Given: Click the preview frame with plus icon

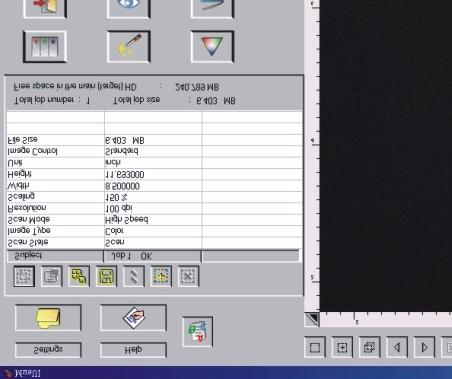Looking at the screenshot, I should [342, 348].
